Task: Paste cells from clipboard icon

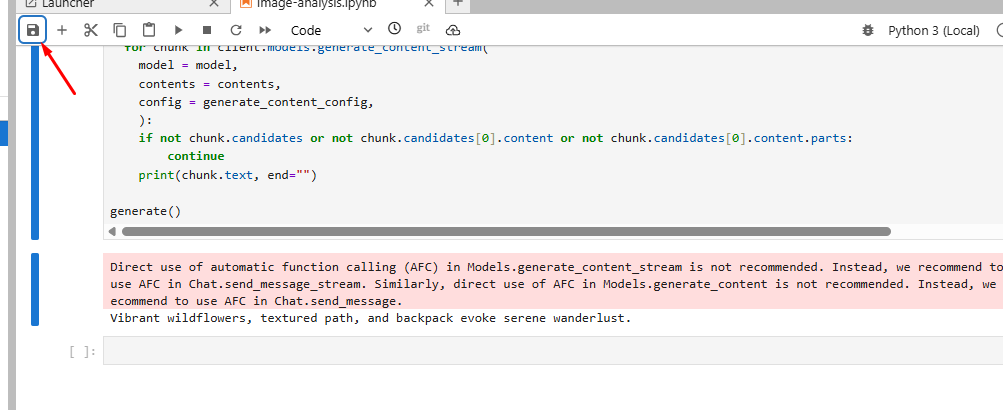Action: click(149, 30)
